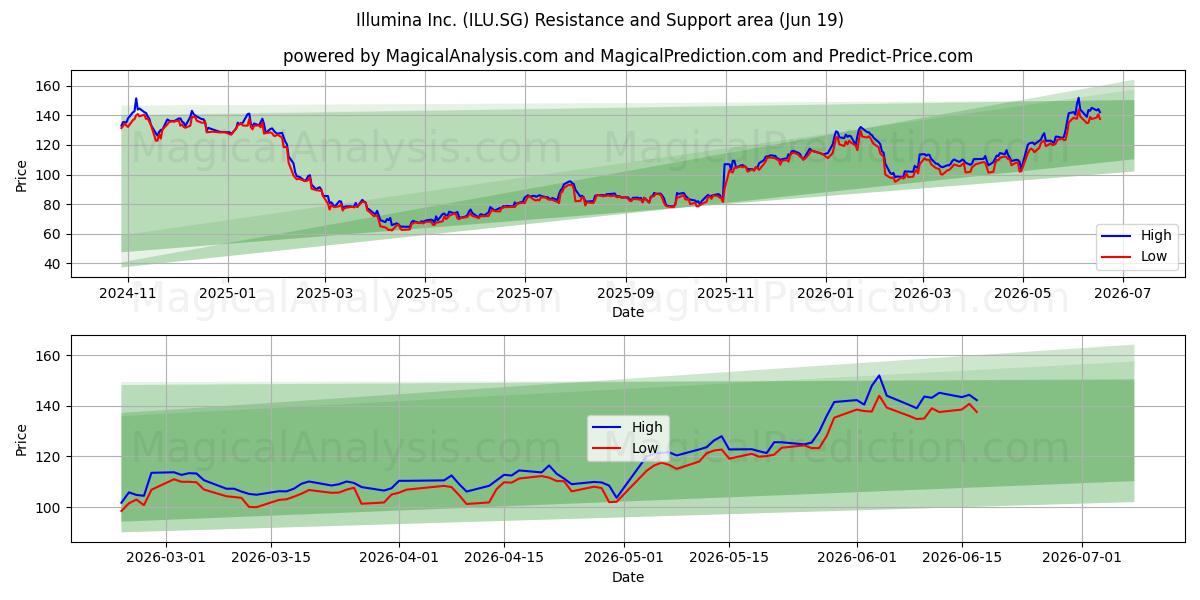The width and height of the screenshot is (1200, 600).
Task: Click the '2026-06-15' x-axis label on bottom chart
Action: click(x=962, y=560)
